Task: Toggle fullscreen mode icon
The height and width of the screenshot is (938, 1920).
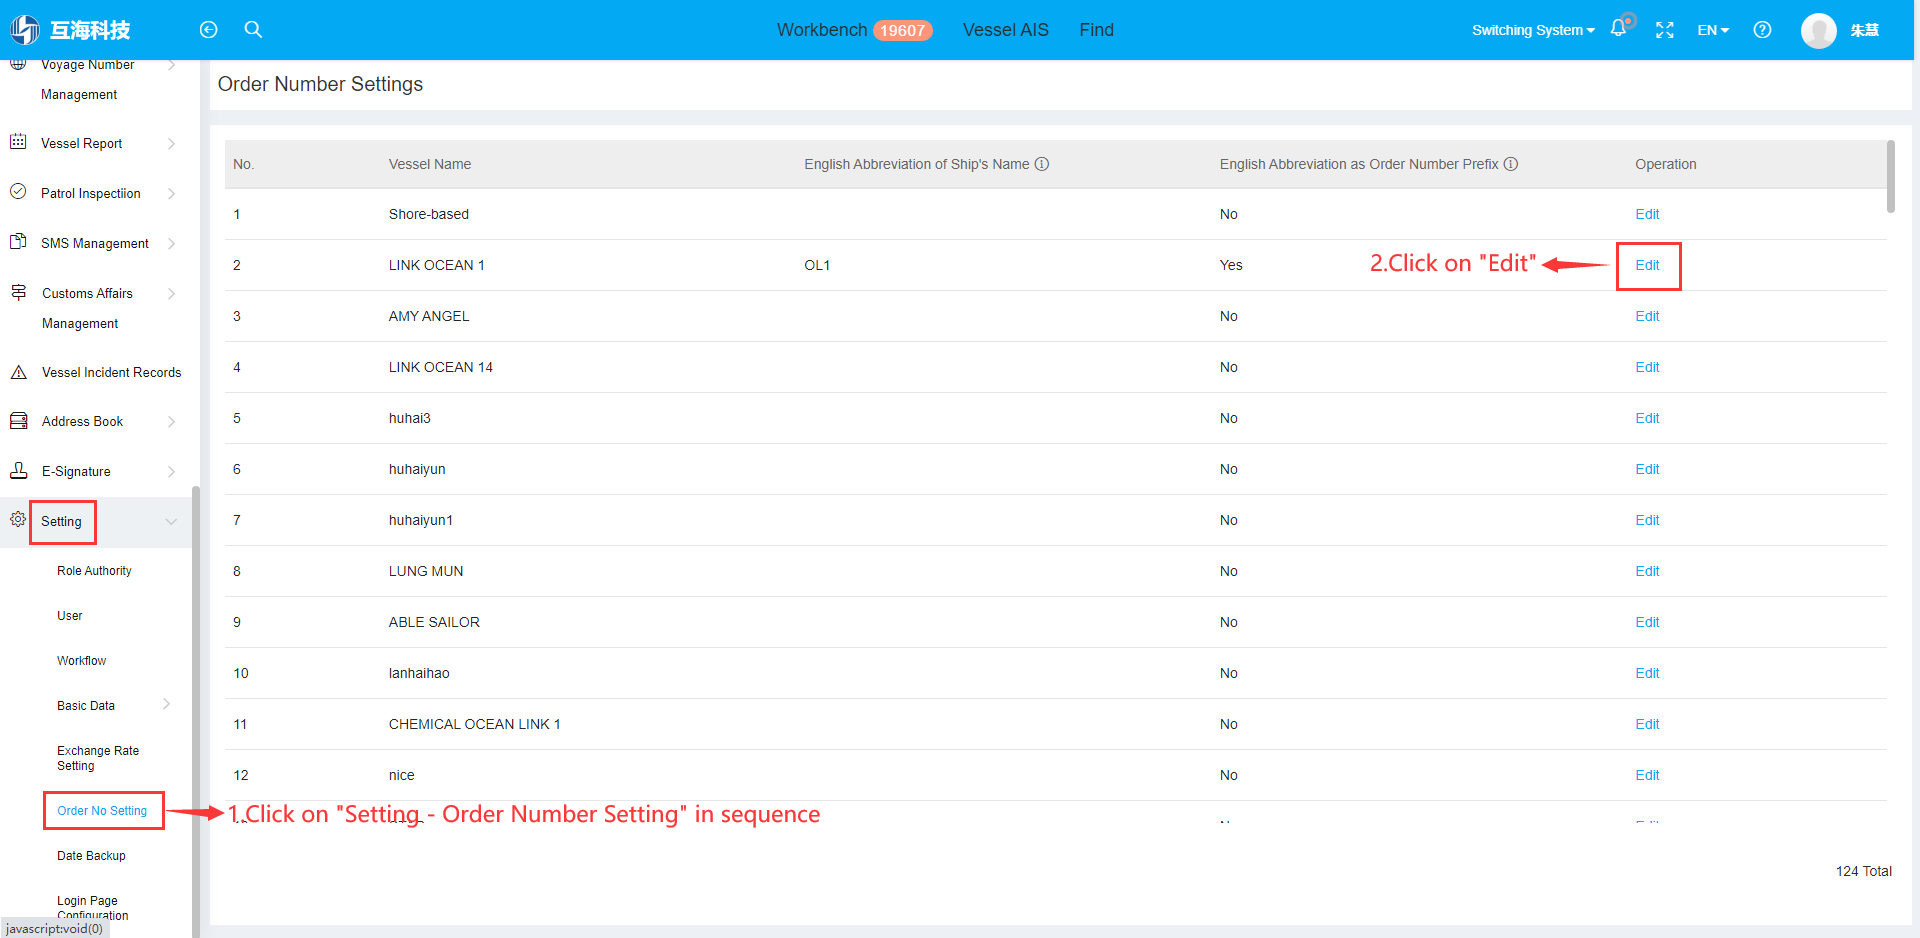Action: pyautogui.click(x=1664, y=30)
